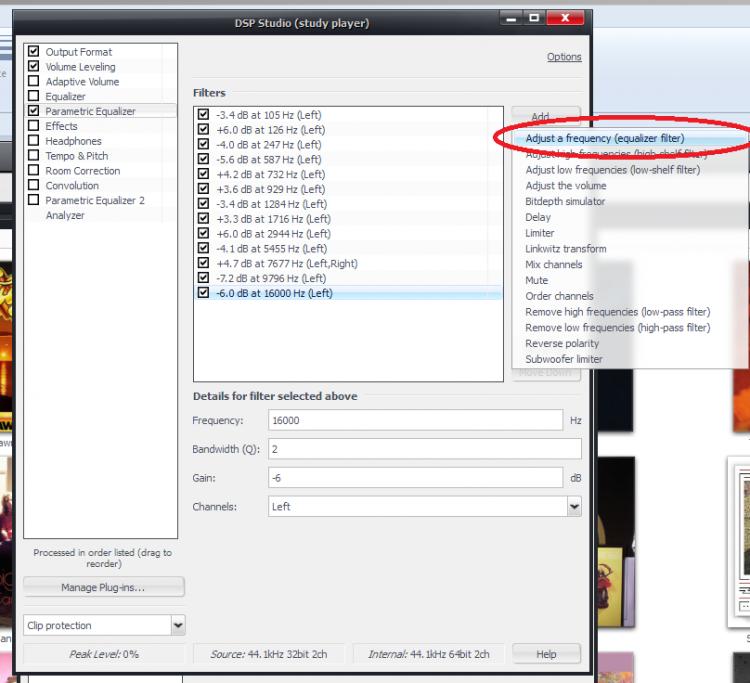Select the Room Correction plugin label
The height and width of the screenshot is (683, 750).
(x=83, y=171)
